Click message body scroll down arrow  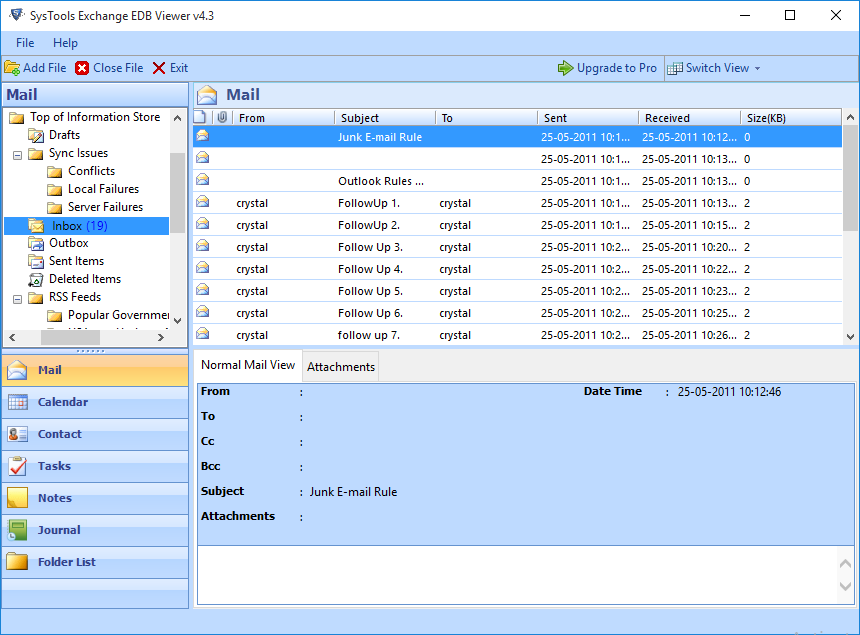[x=845, y=586]
